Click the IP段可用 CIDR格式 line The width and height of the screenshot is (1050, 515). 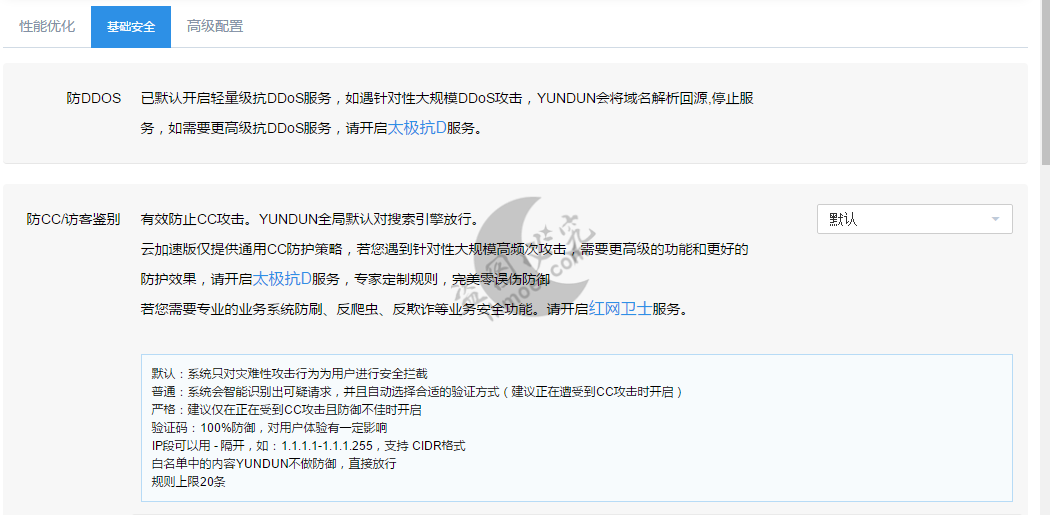tap(308, 445)
